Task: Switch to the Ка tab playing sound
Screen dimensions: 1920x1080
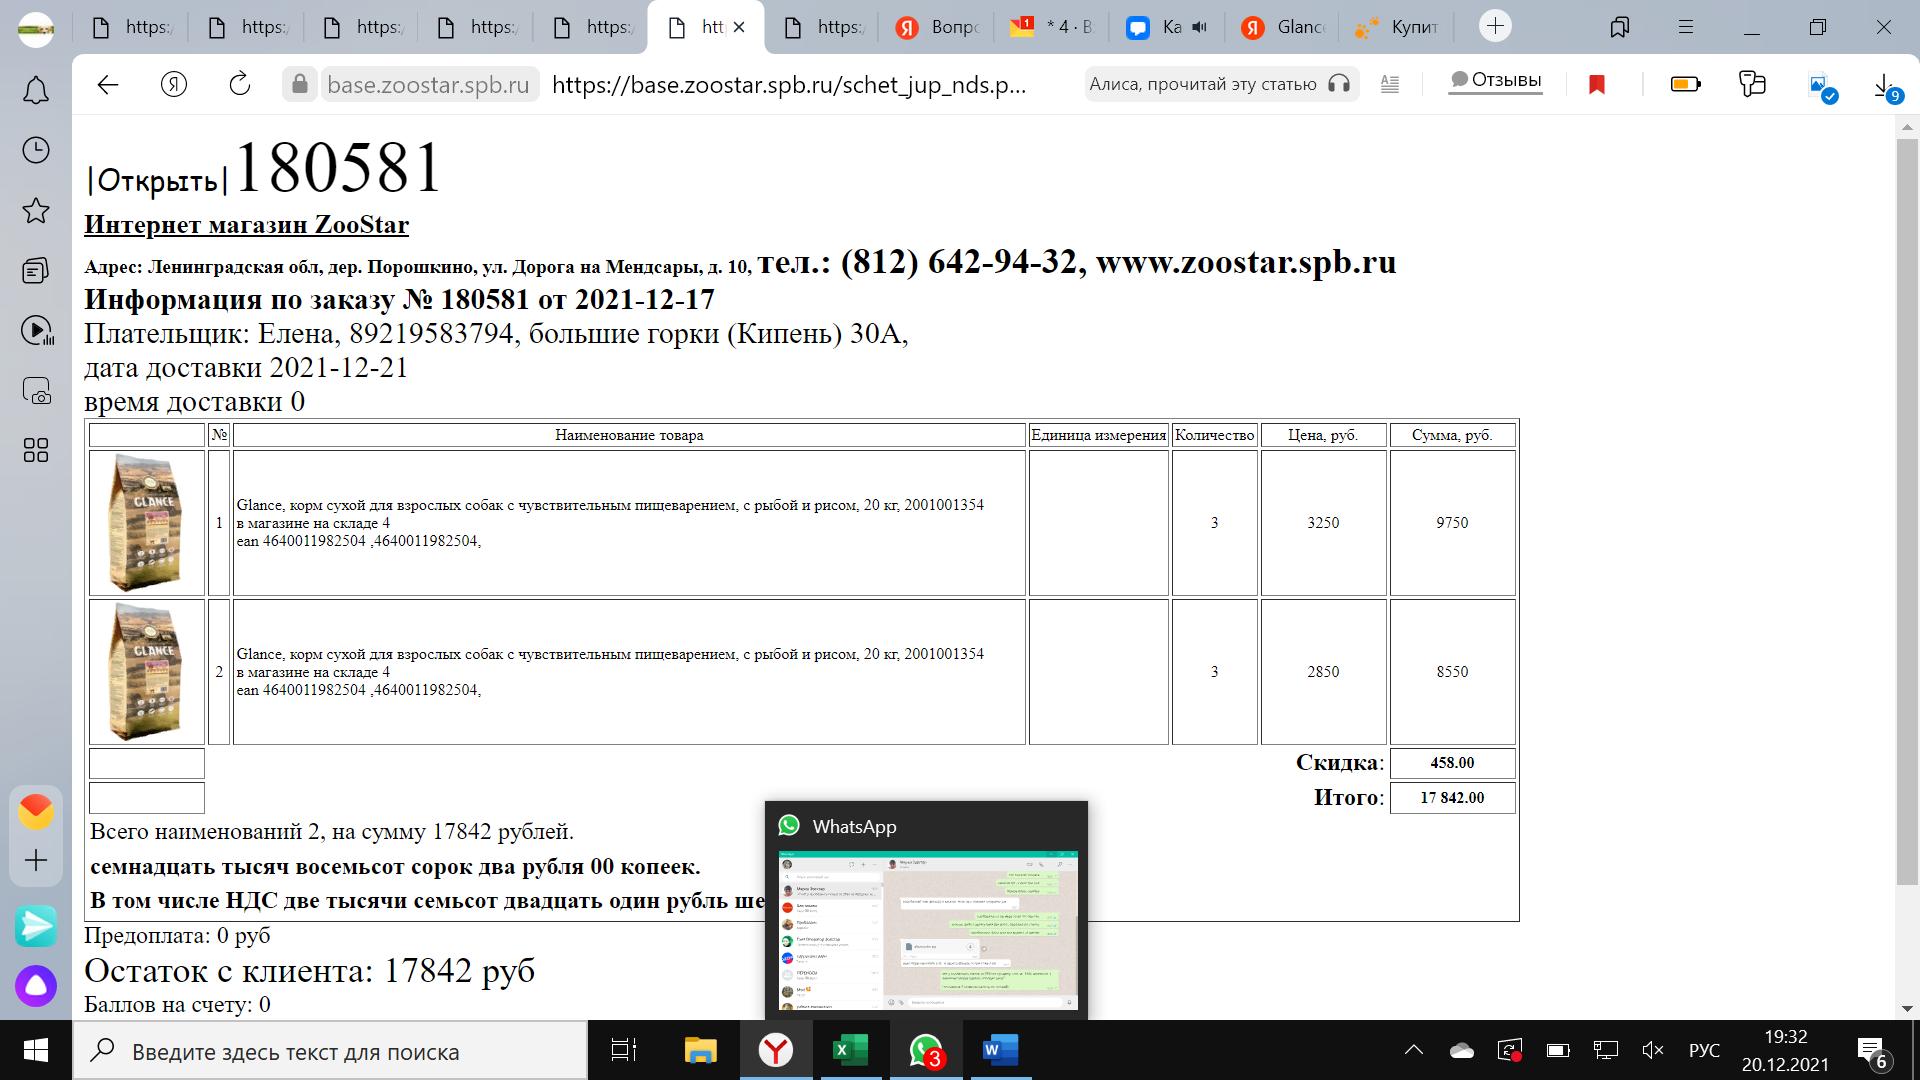Action: [x=1167, y=27]
